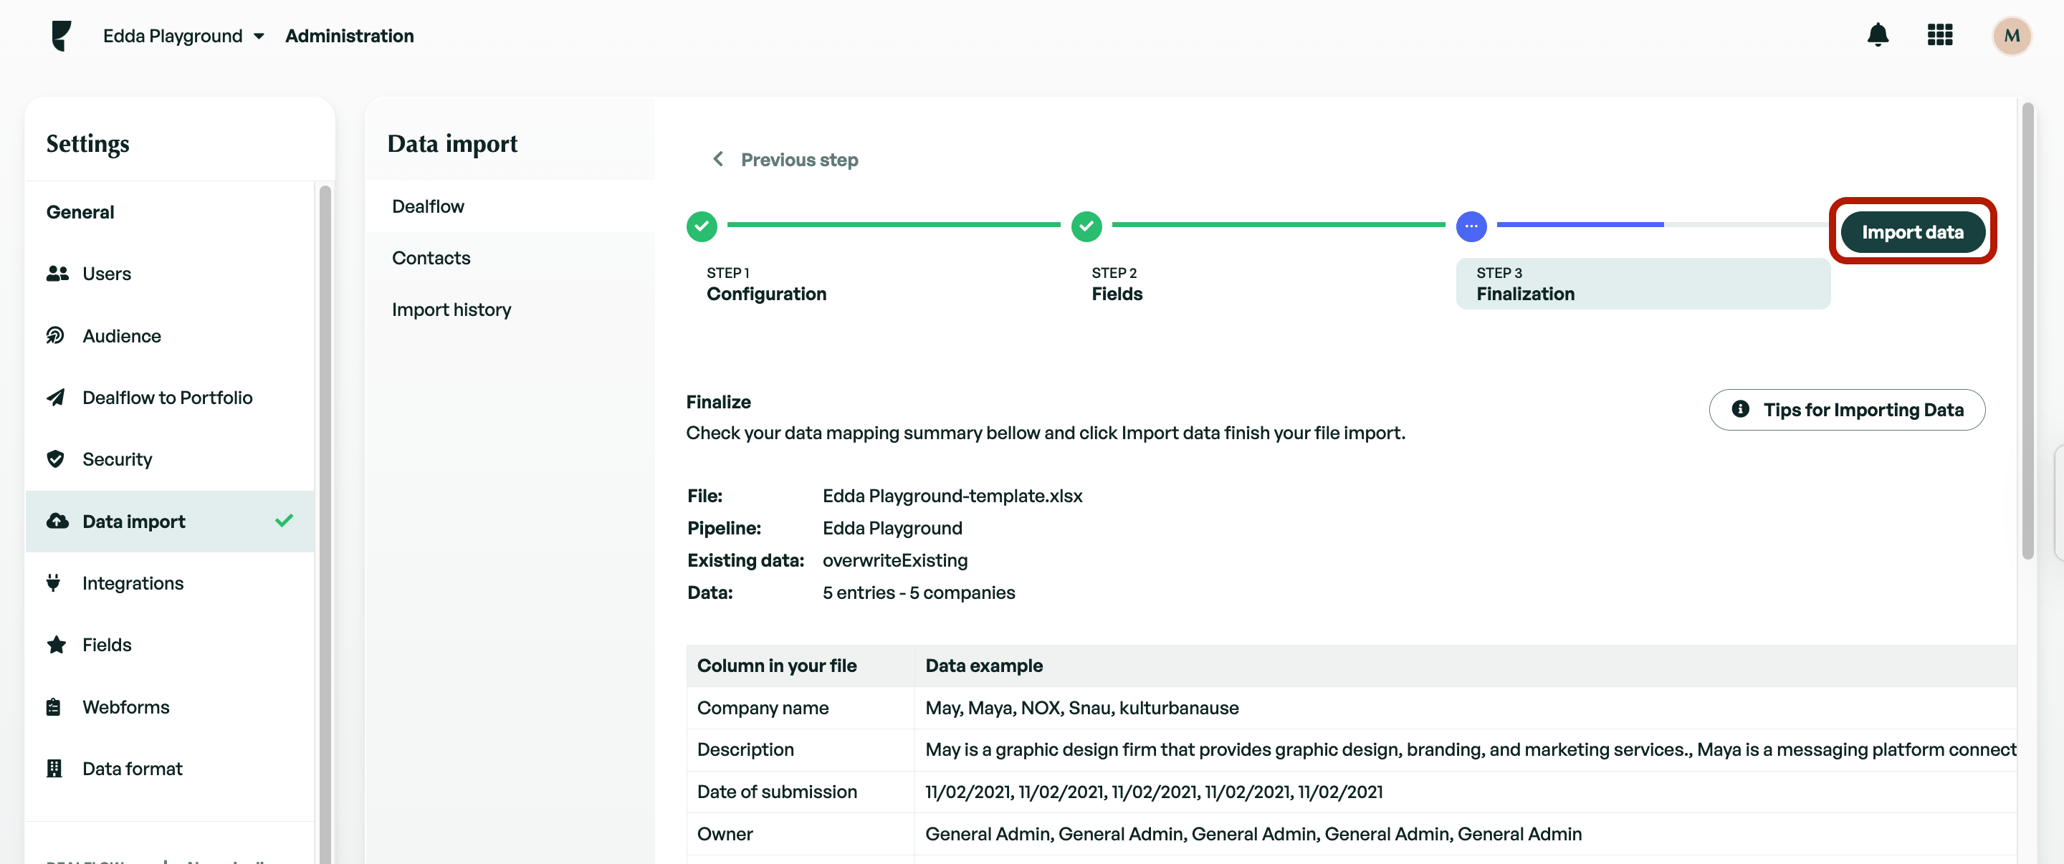
Task: Click the Step 3 in-progress circle
Action: click(1471, 226)
